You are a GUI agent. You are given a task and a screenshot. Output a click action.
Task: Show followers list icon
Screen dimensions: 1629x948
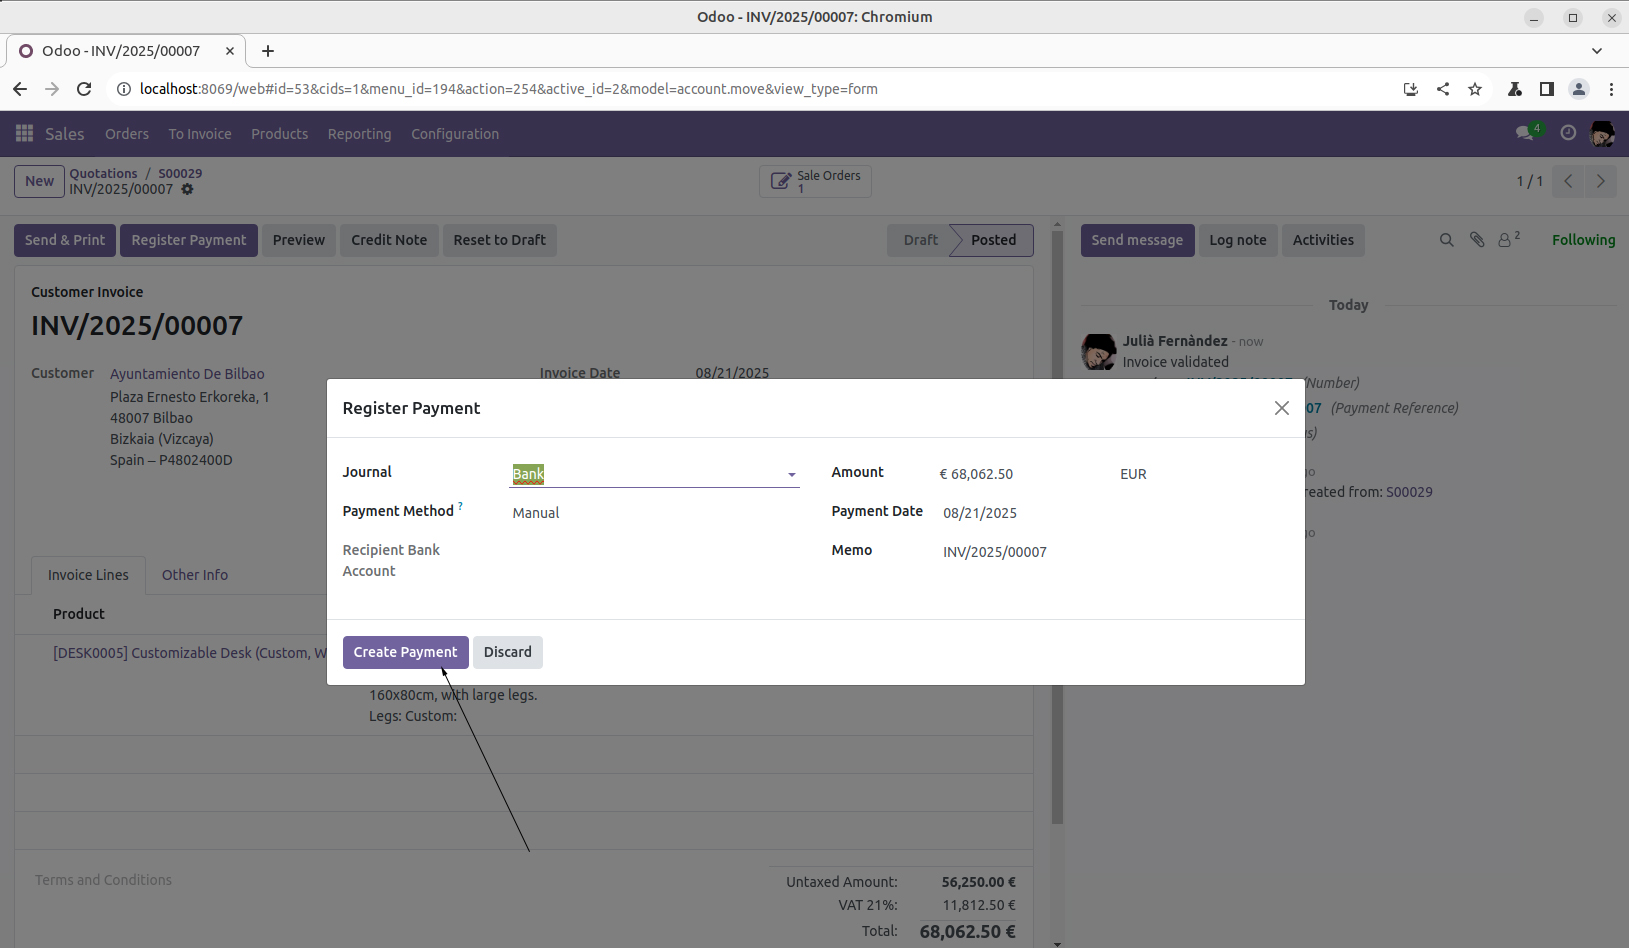click(1506, 240)
